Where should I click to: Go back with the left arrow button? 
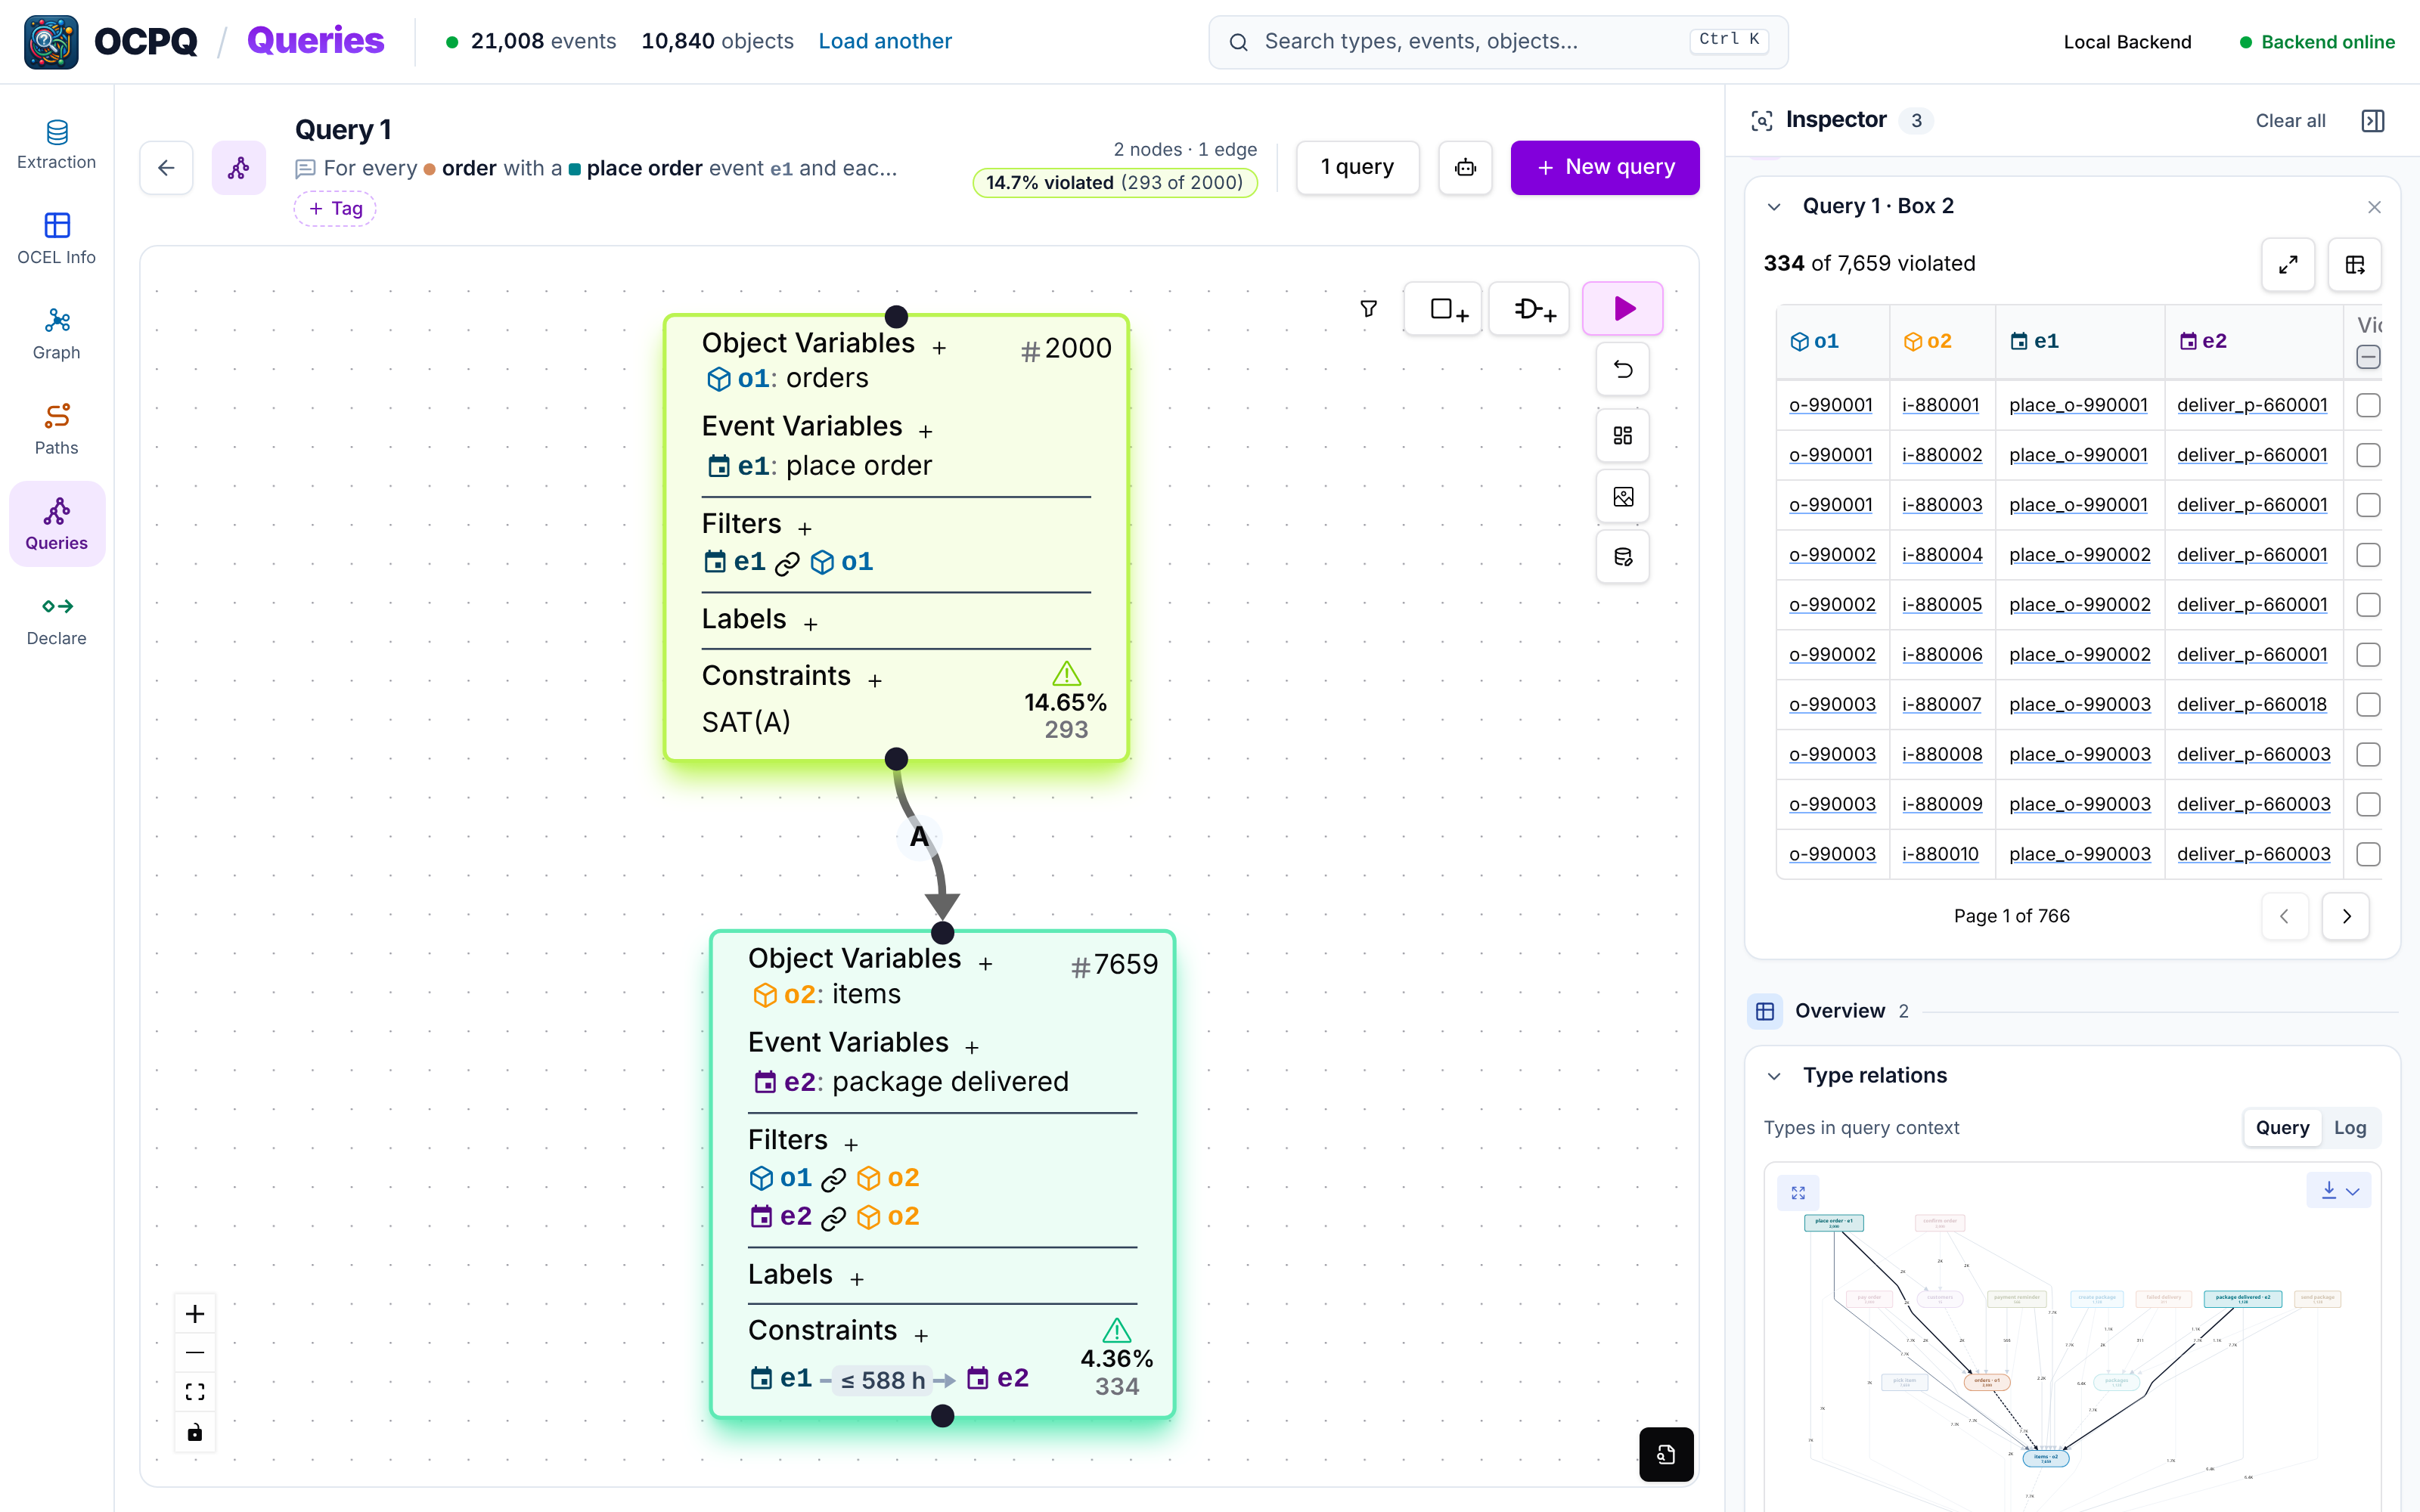(166, 168)
